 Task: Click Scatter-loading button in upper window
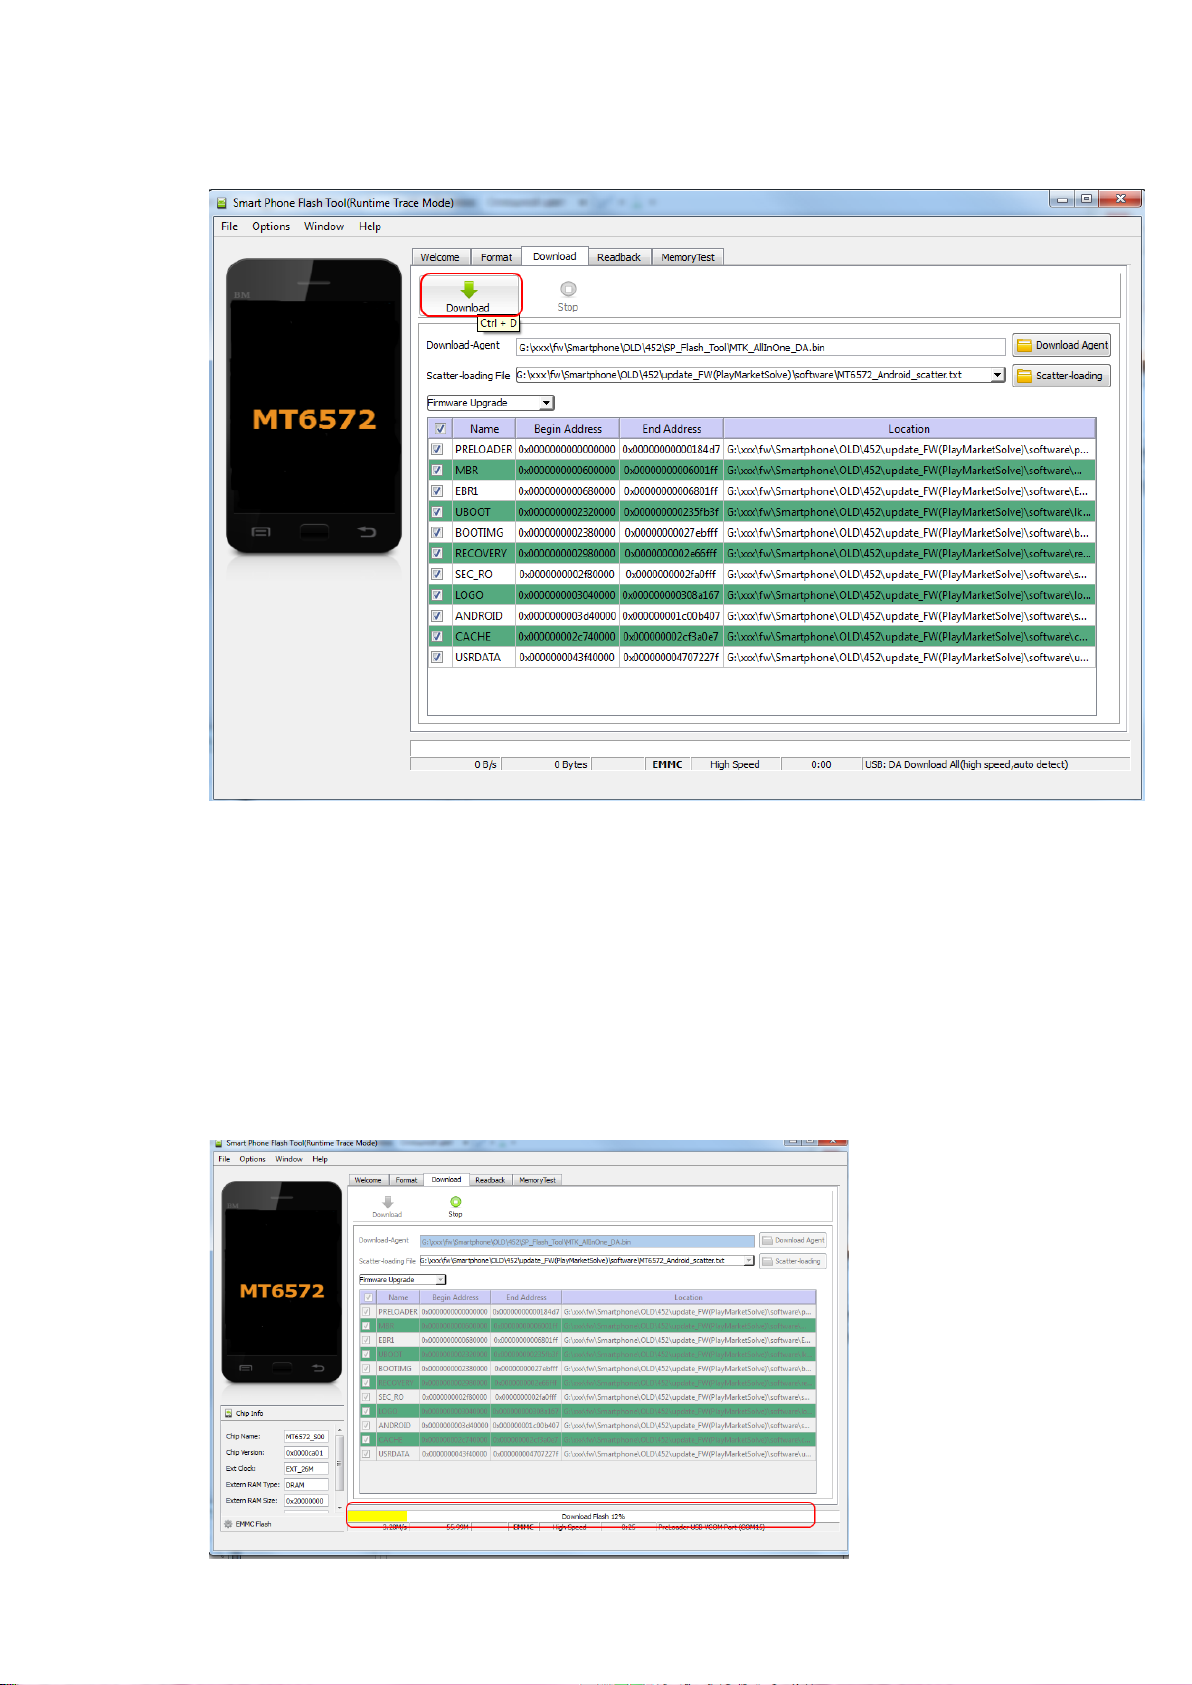point(1062,376)
